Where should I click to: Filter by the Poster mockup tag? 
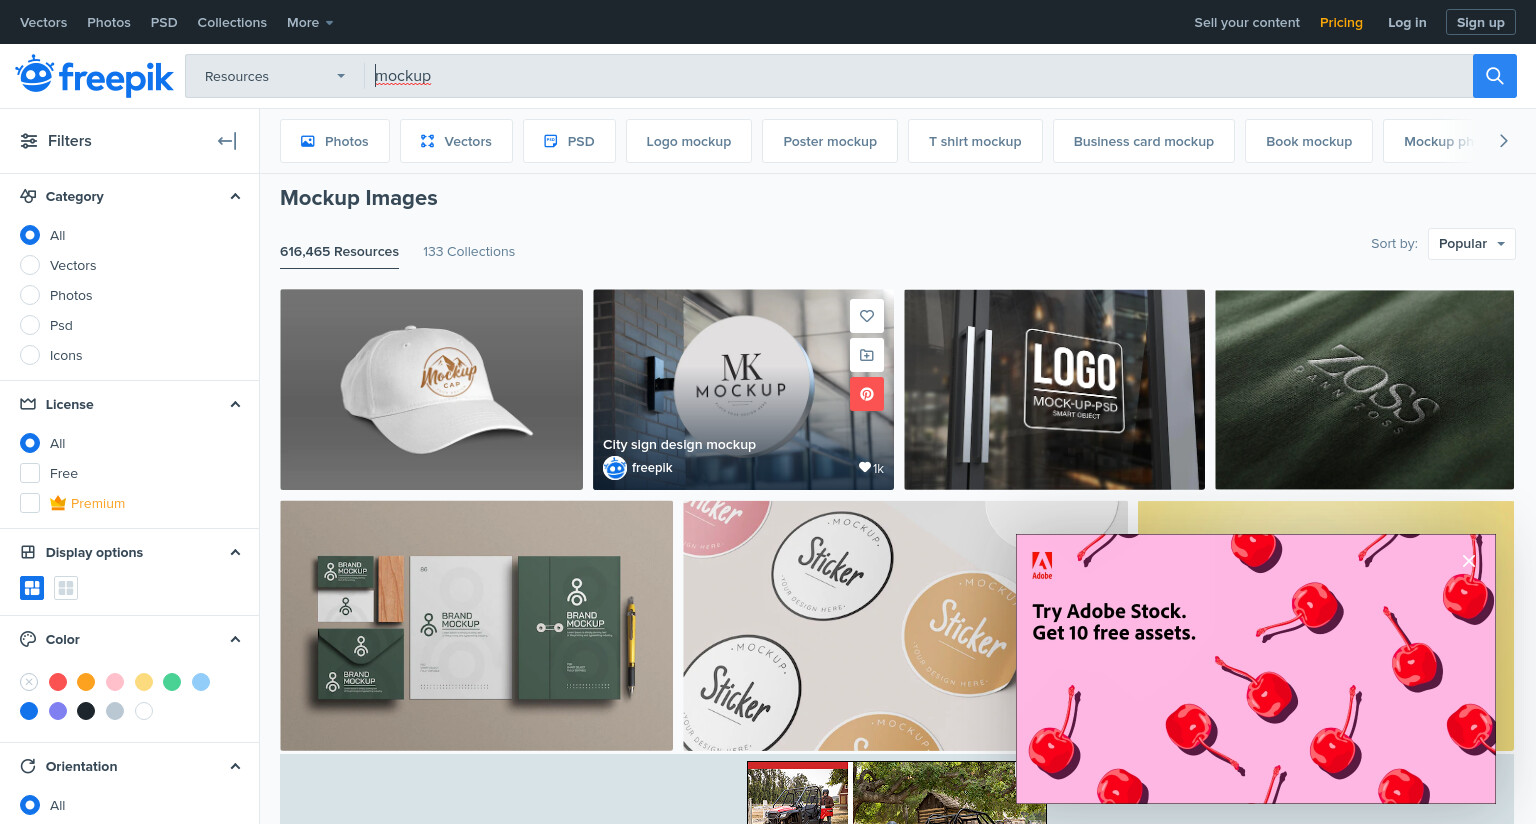pos(830,141)
